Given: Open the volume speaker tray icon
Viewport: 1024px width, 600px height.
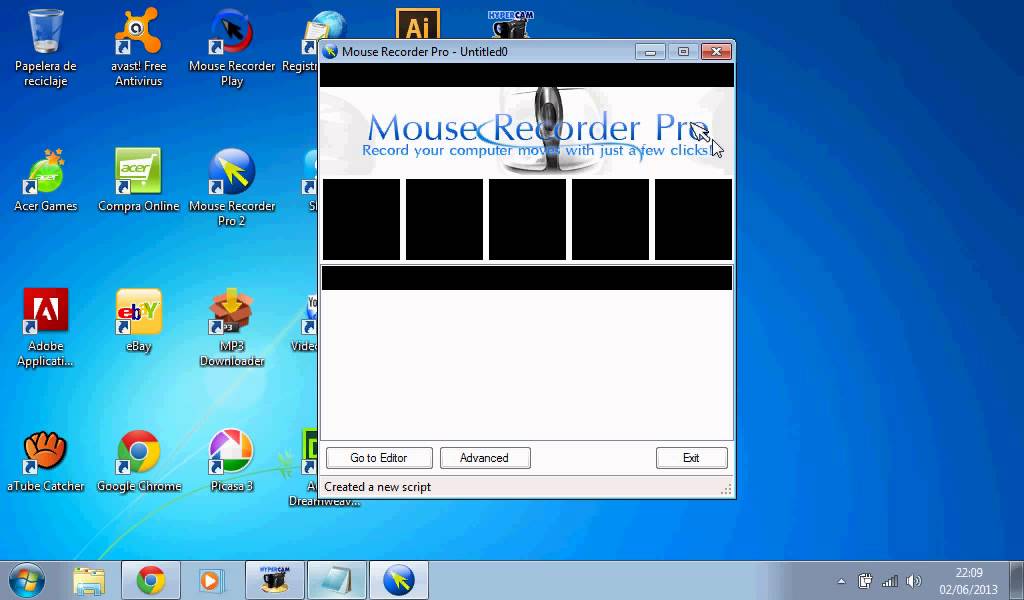Looking at the screenshot, I should pyautogui.click(x=914, y=580).
